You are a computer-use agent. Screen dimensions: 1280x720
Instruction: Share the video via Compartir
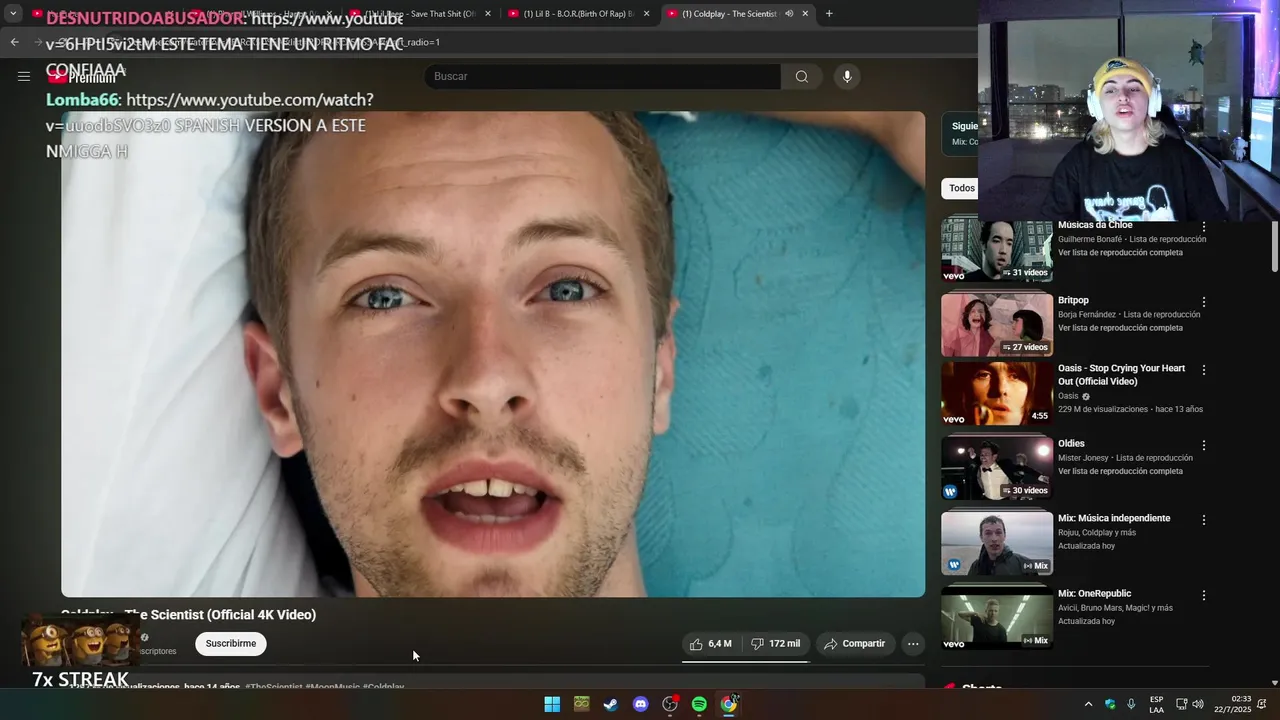(x=855, y=644)
